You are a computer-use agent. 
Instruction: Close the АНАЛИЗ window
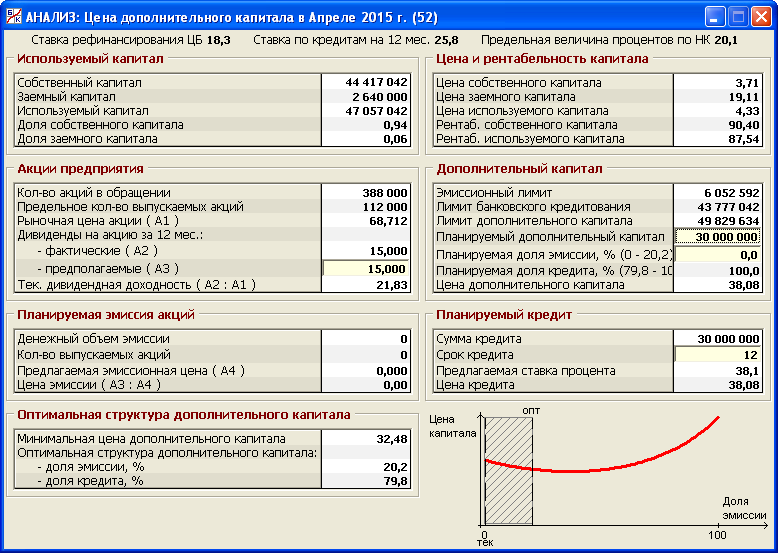click(x=761, y=17)
